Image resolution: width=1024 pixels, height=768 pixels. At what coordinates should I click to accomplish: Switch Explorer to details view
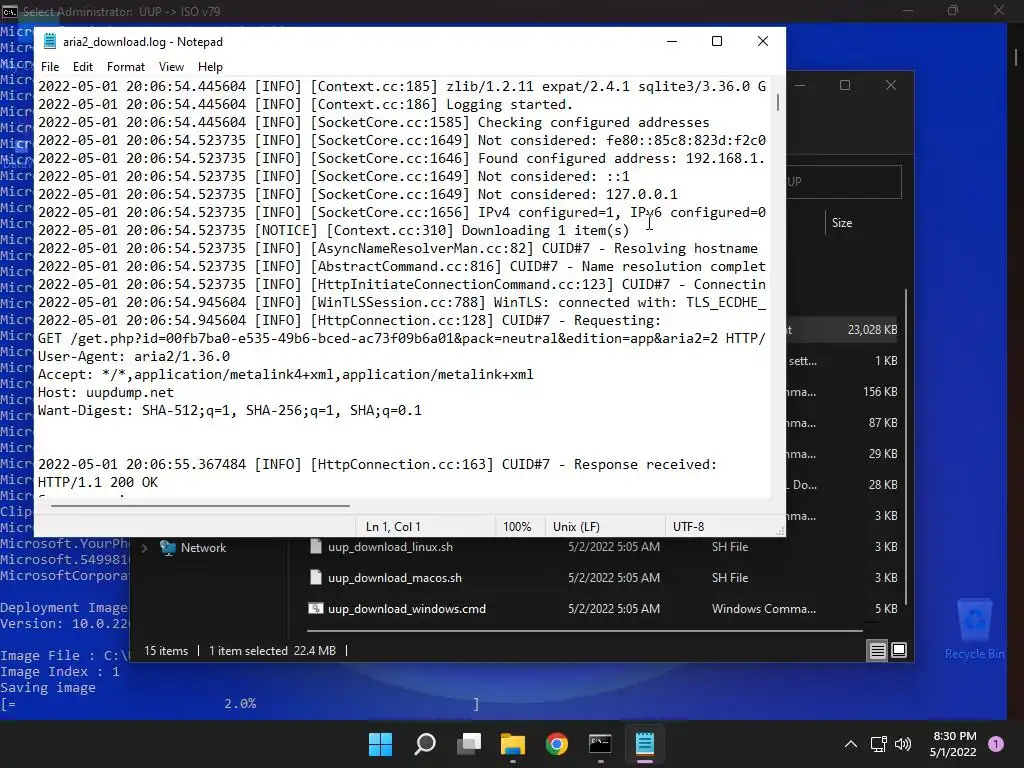click(877, 650)
